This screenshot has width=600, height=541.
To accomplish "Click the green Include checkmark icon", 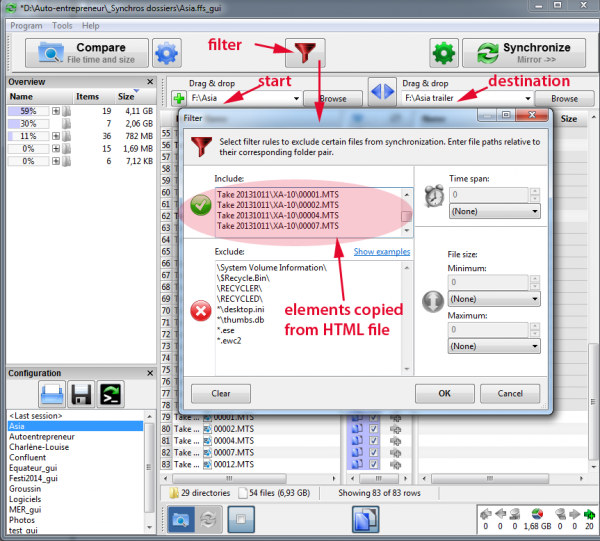I will pyautogui.click(x=201, y=205).
